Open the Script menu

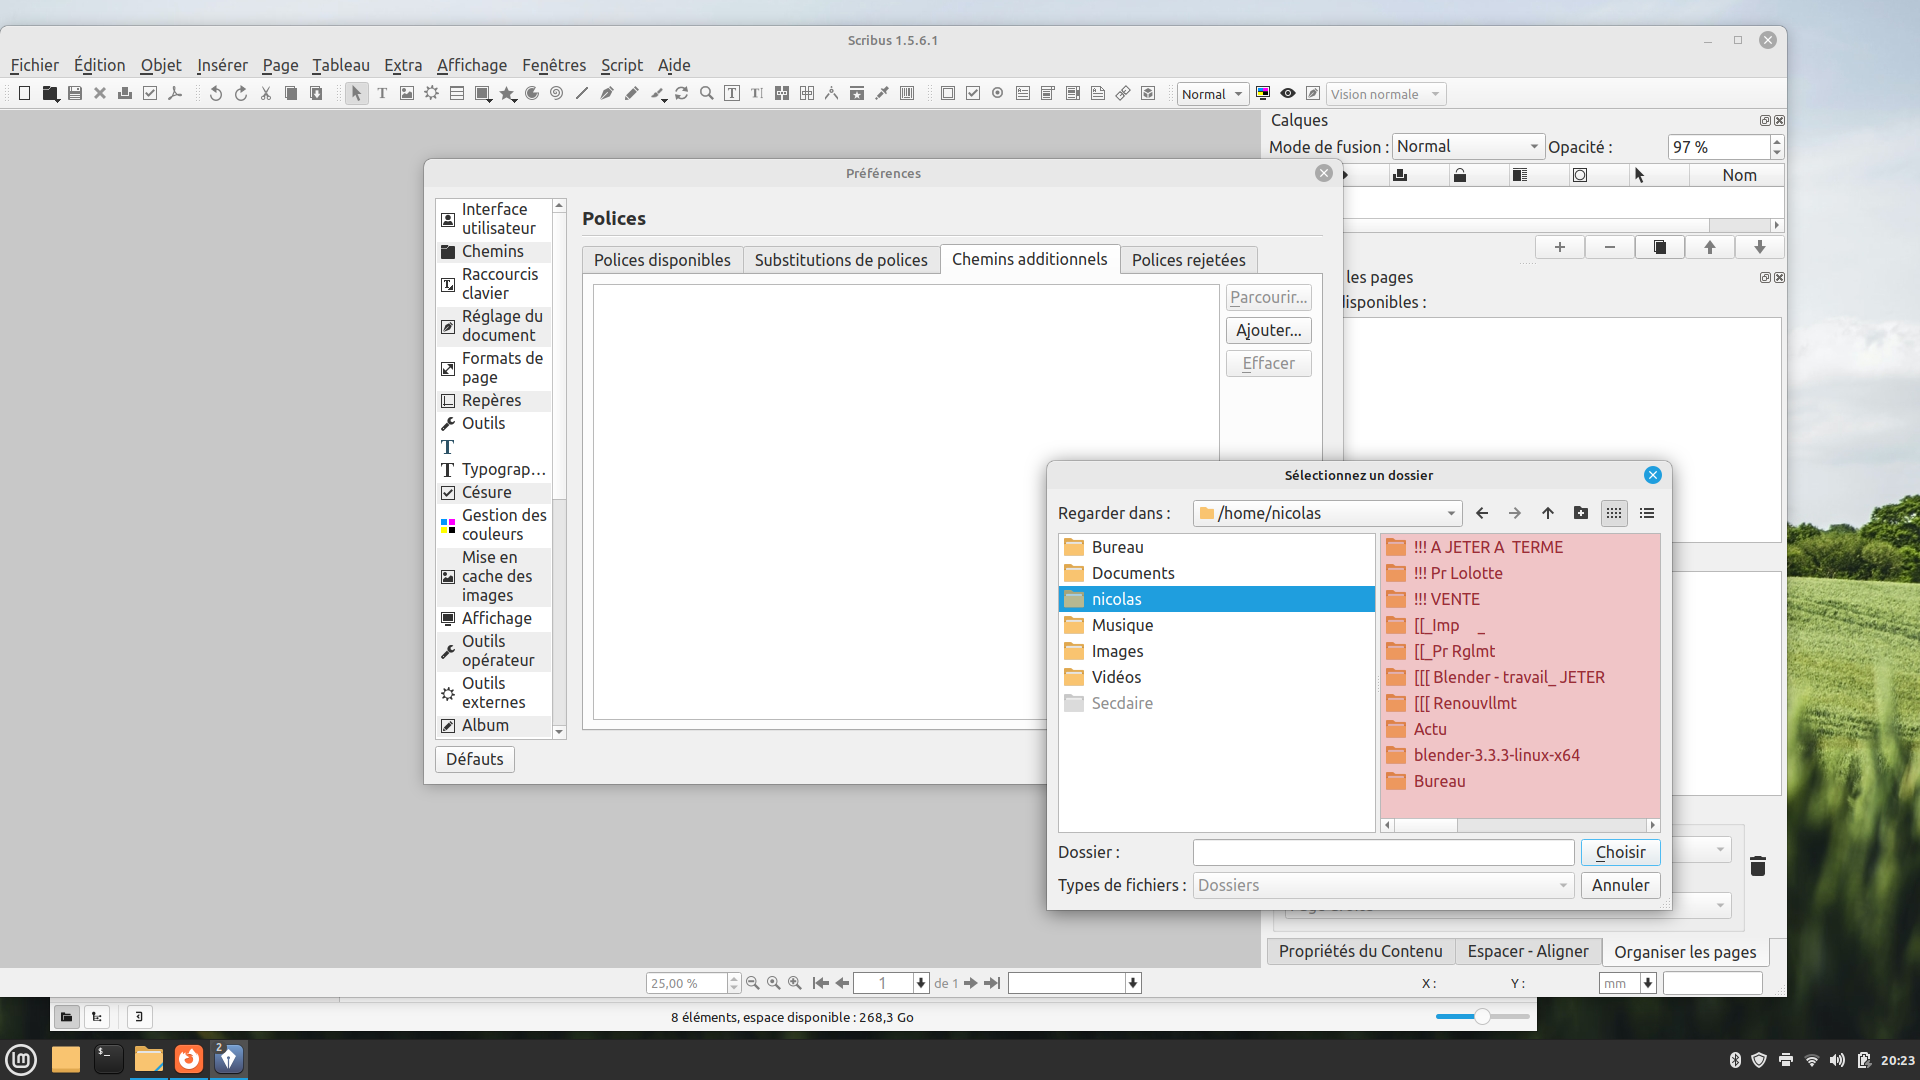pyautogui.click(x=622, y=66)
